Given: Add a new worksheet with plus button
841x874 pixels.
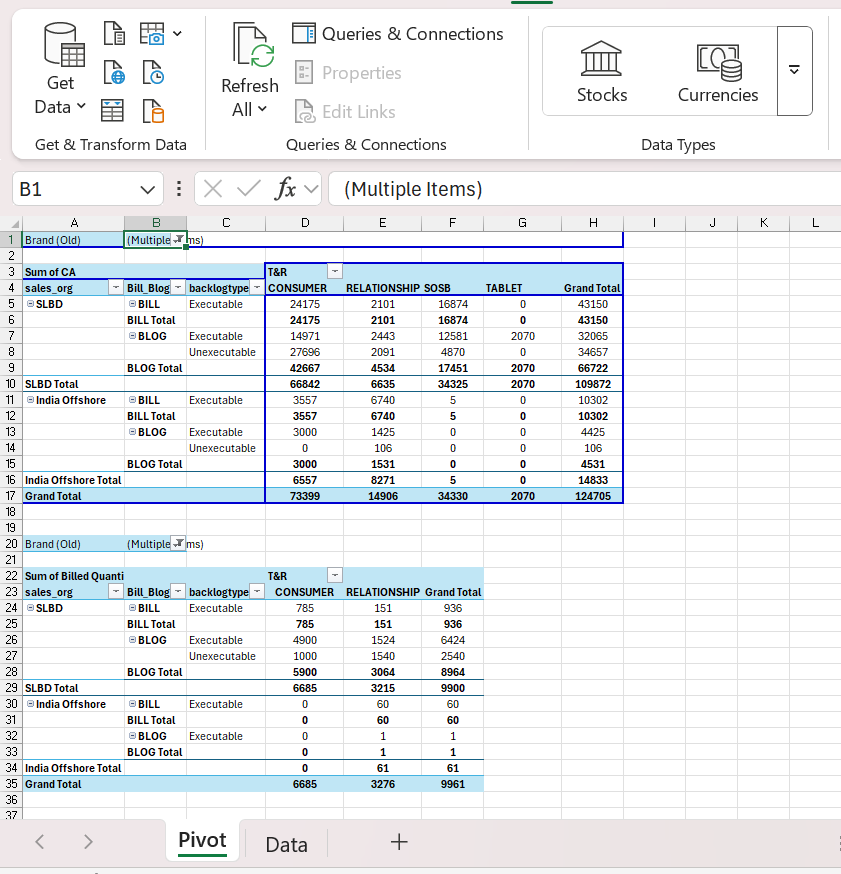Looking at the screenshot, I should [x=398, y=842].
